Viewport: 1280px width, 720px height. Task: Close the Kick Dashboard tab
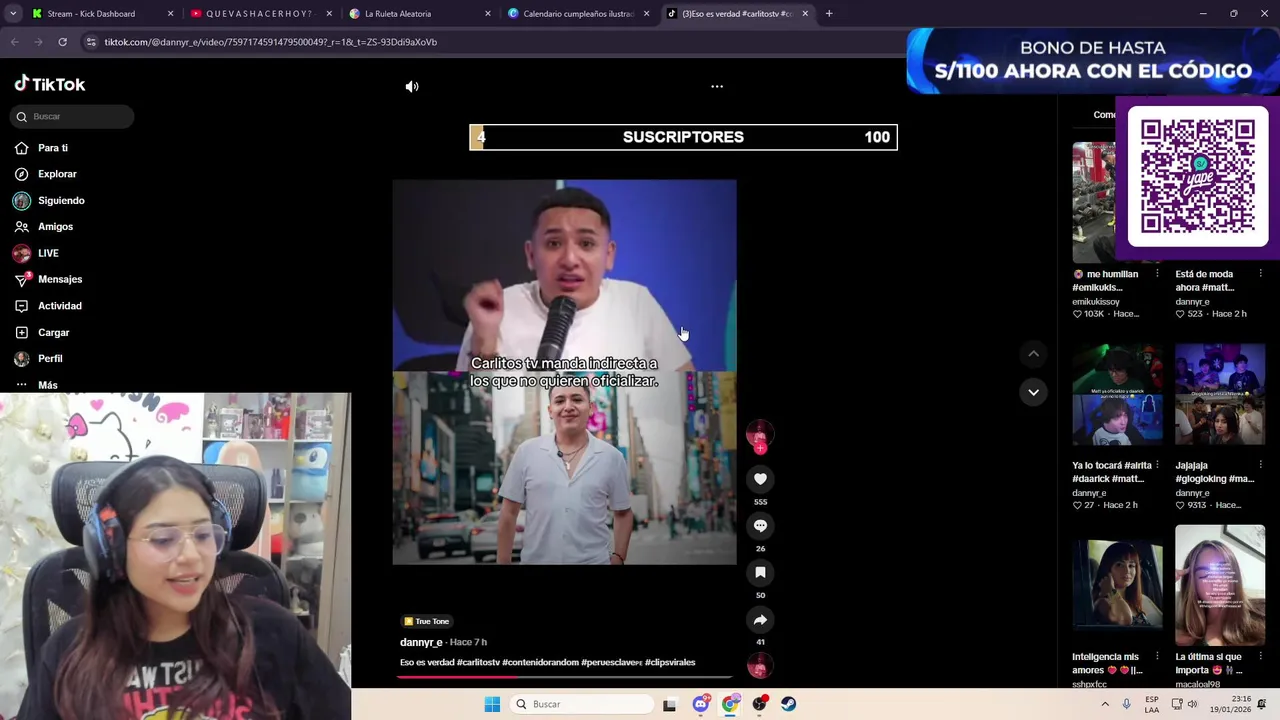click(170, 14)
